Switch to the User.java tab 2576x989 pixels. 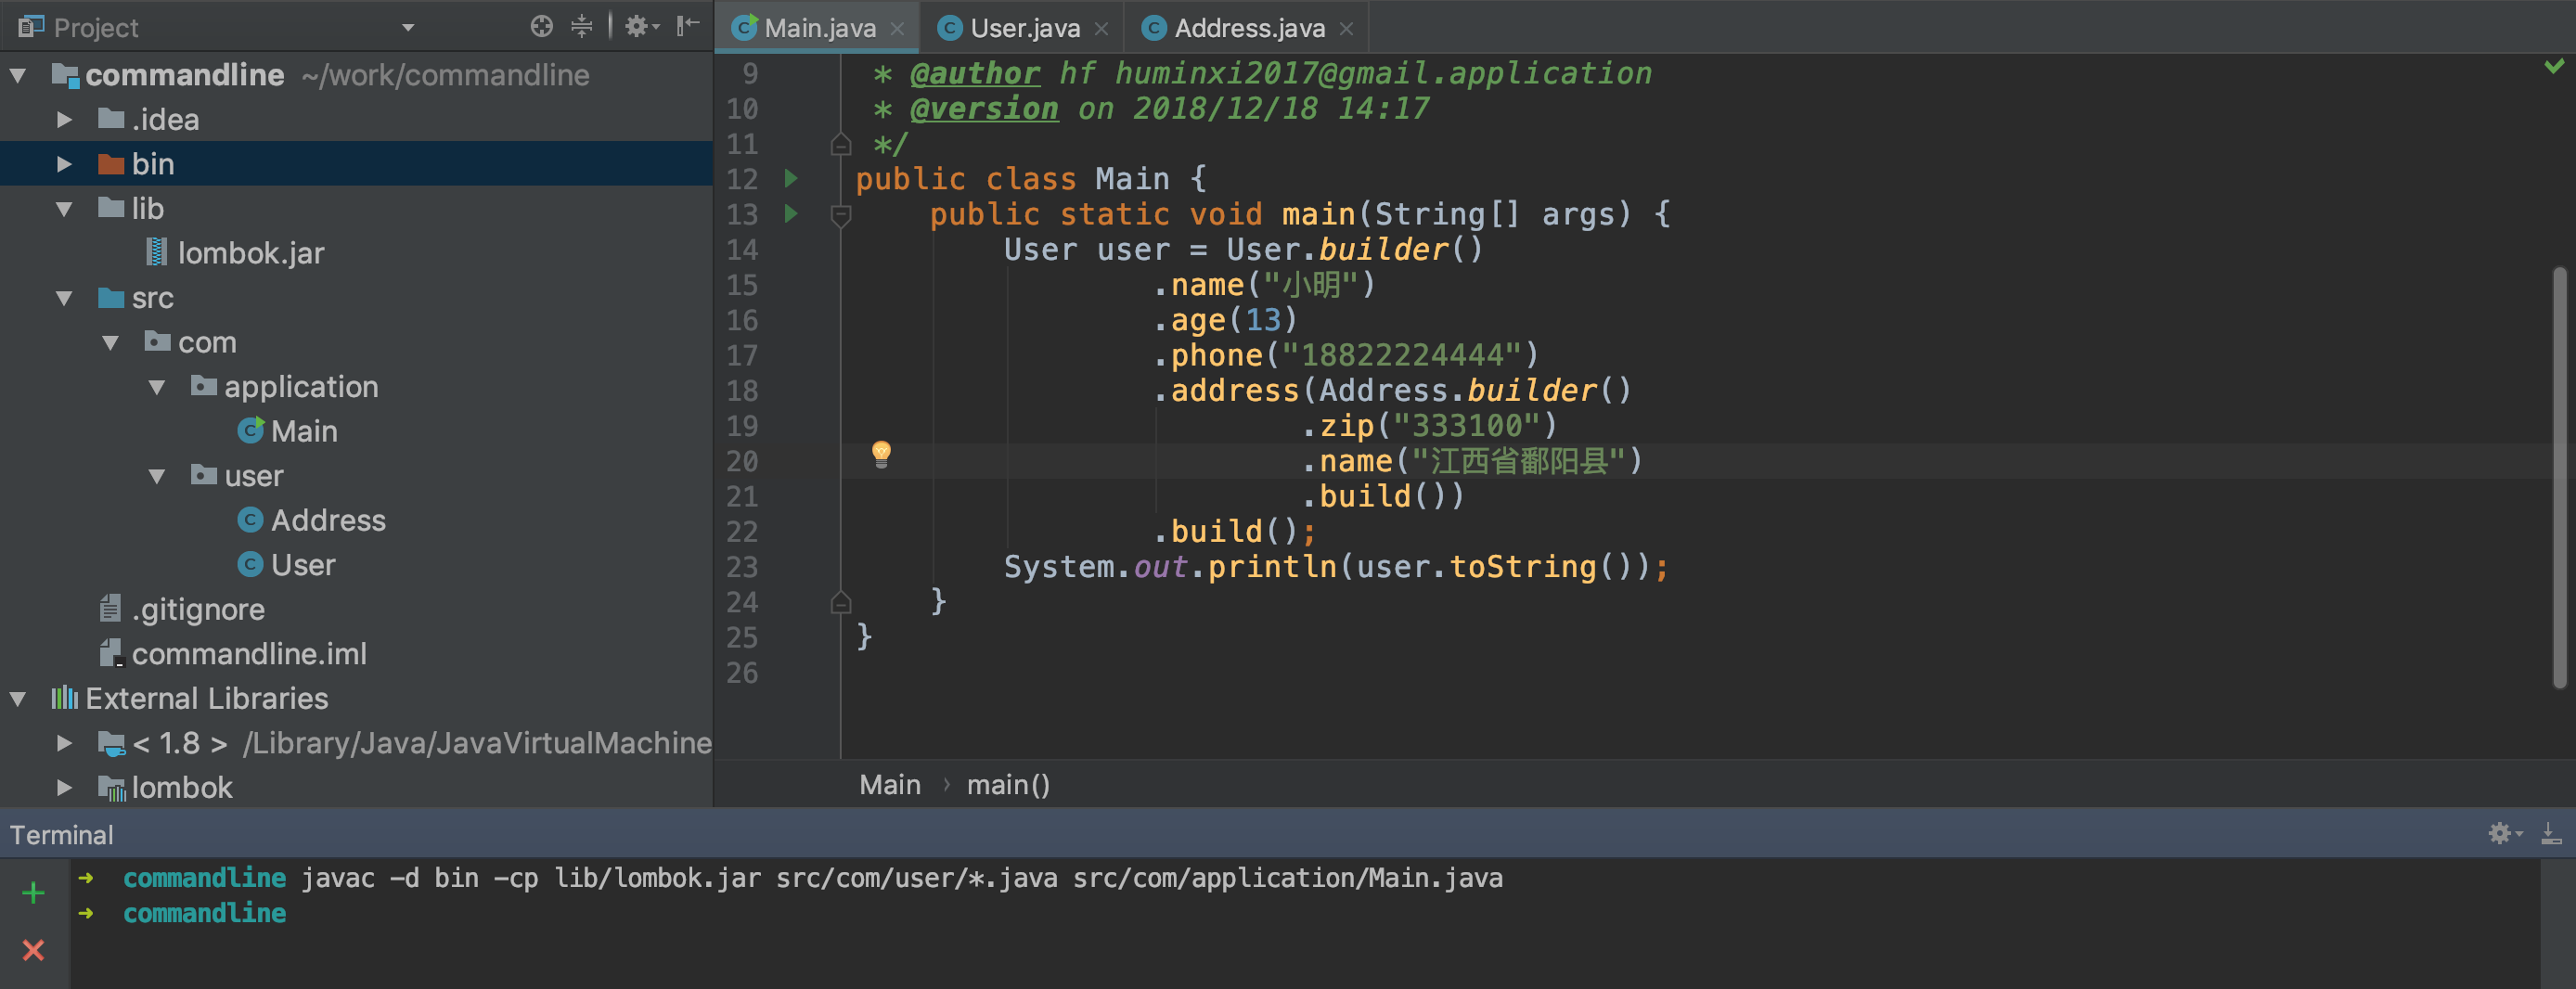[x=1024, y=28]
